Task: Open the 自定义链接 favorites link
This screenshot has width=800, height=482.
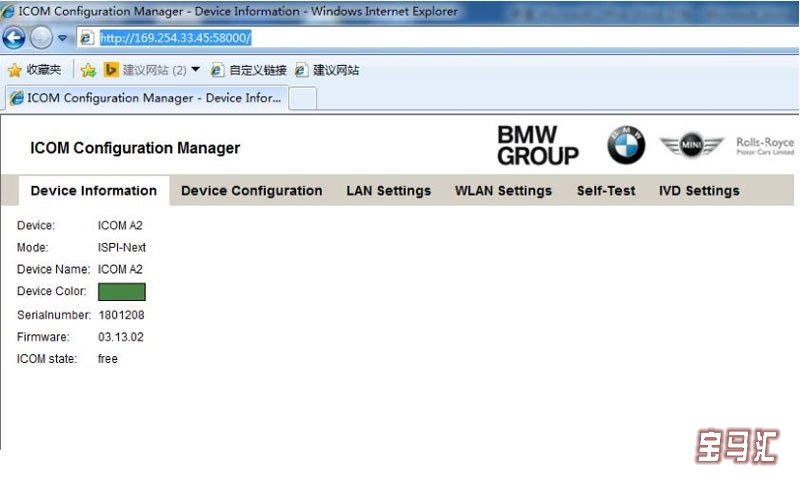Action: tap(249, 70)
